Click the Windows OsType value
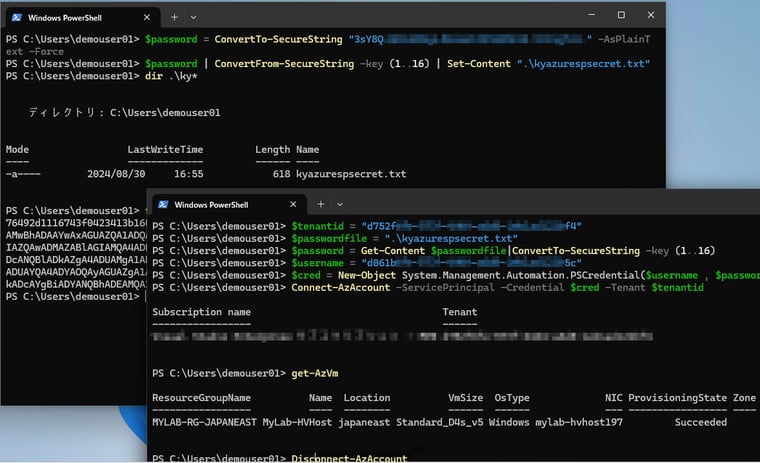760x463 pixels. pos(509,422)
